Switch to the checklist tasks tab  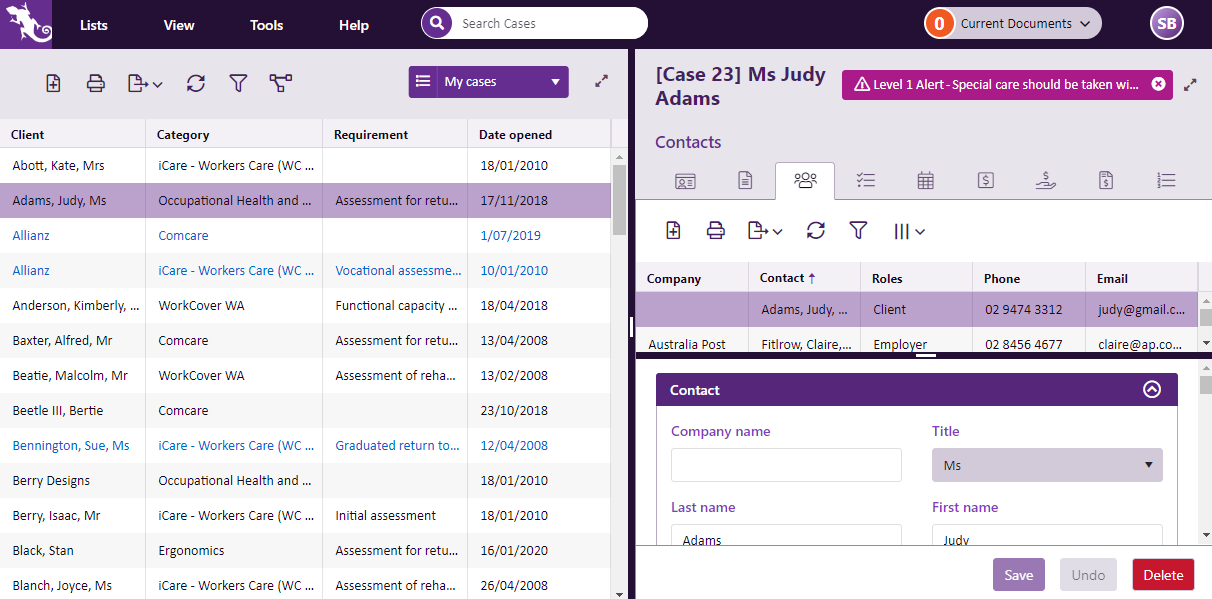click(866, 181)
